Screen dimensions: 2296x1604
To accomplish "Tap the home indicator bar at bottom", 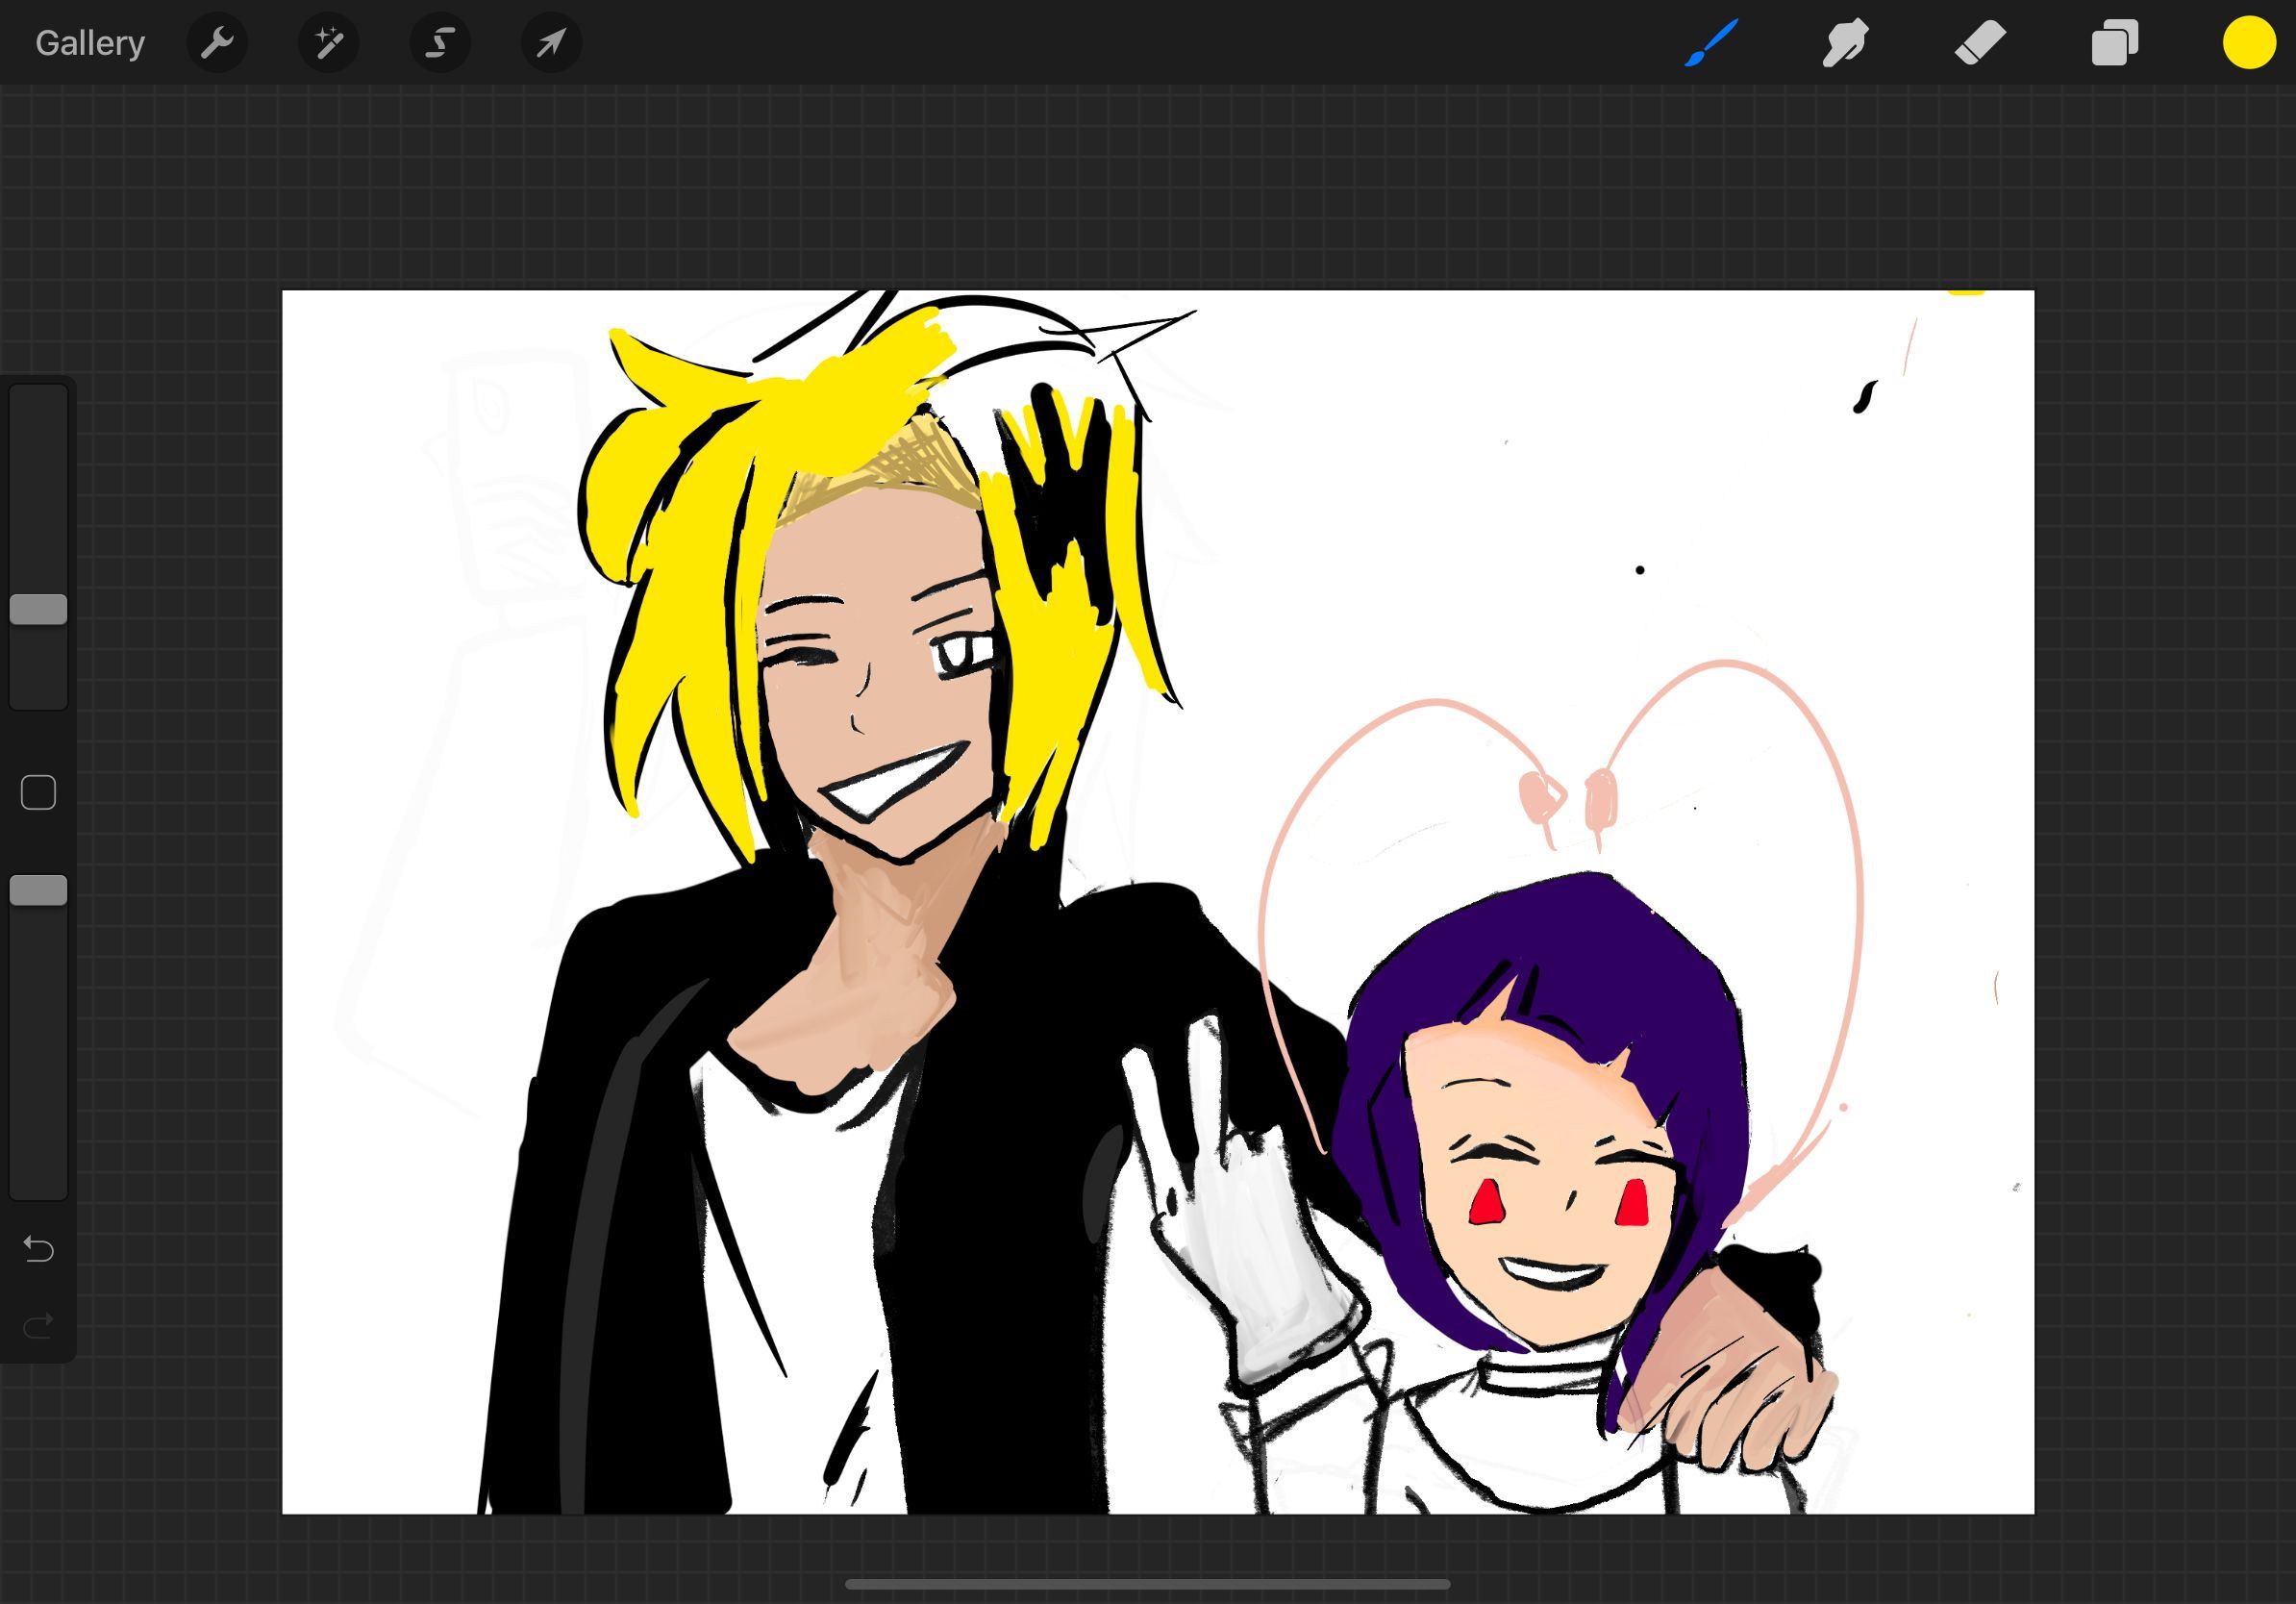I will click(x=1147, y=1584).
